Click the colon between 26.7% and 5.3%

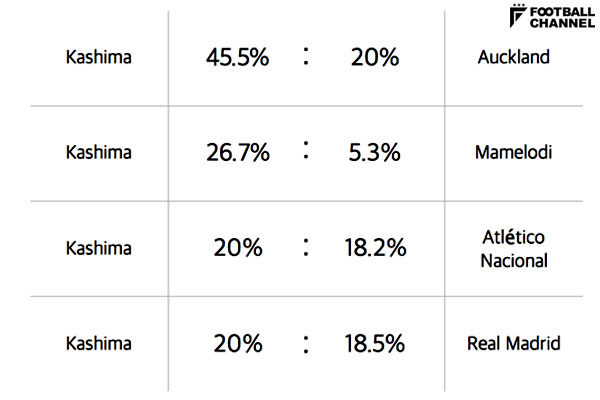(306, 152)
